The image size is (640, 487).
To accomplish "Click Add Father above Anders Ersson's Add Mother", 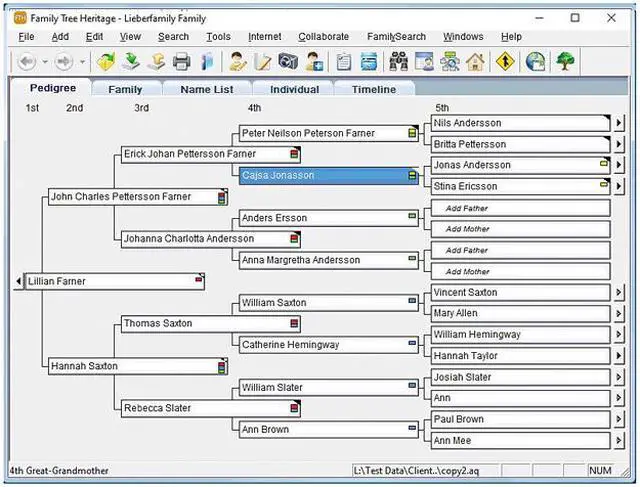I will pos(520,208).
